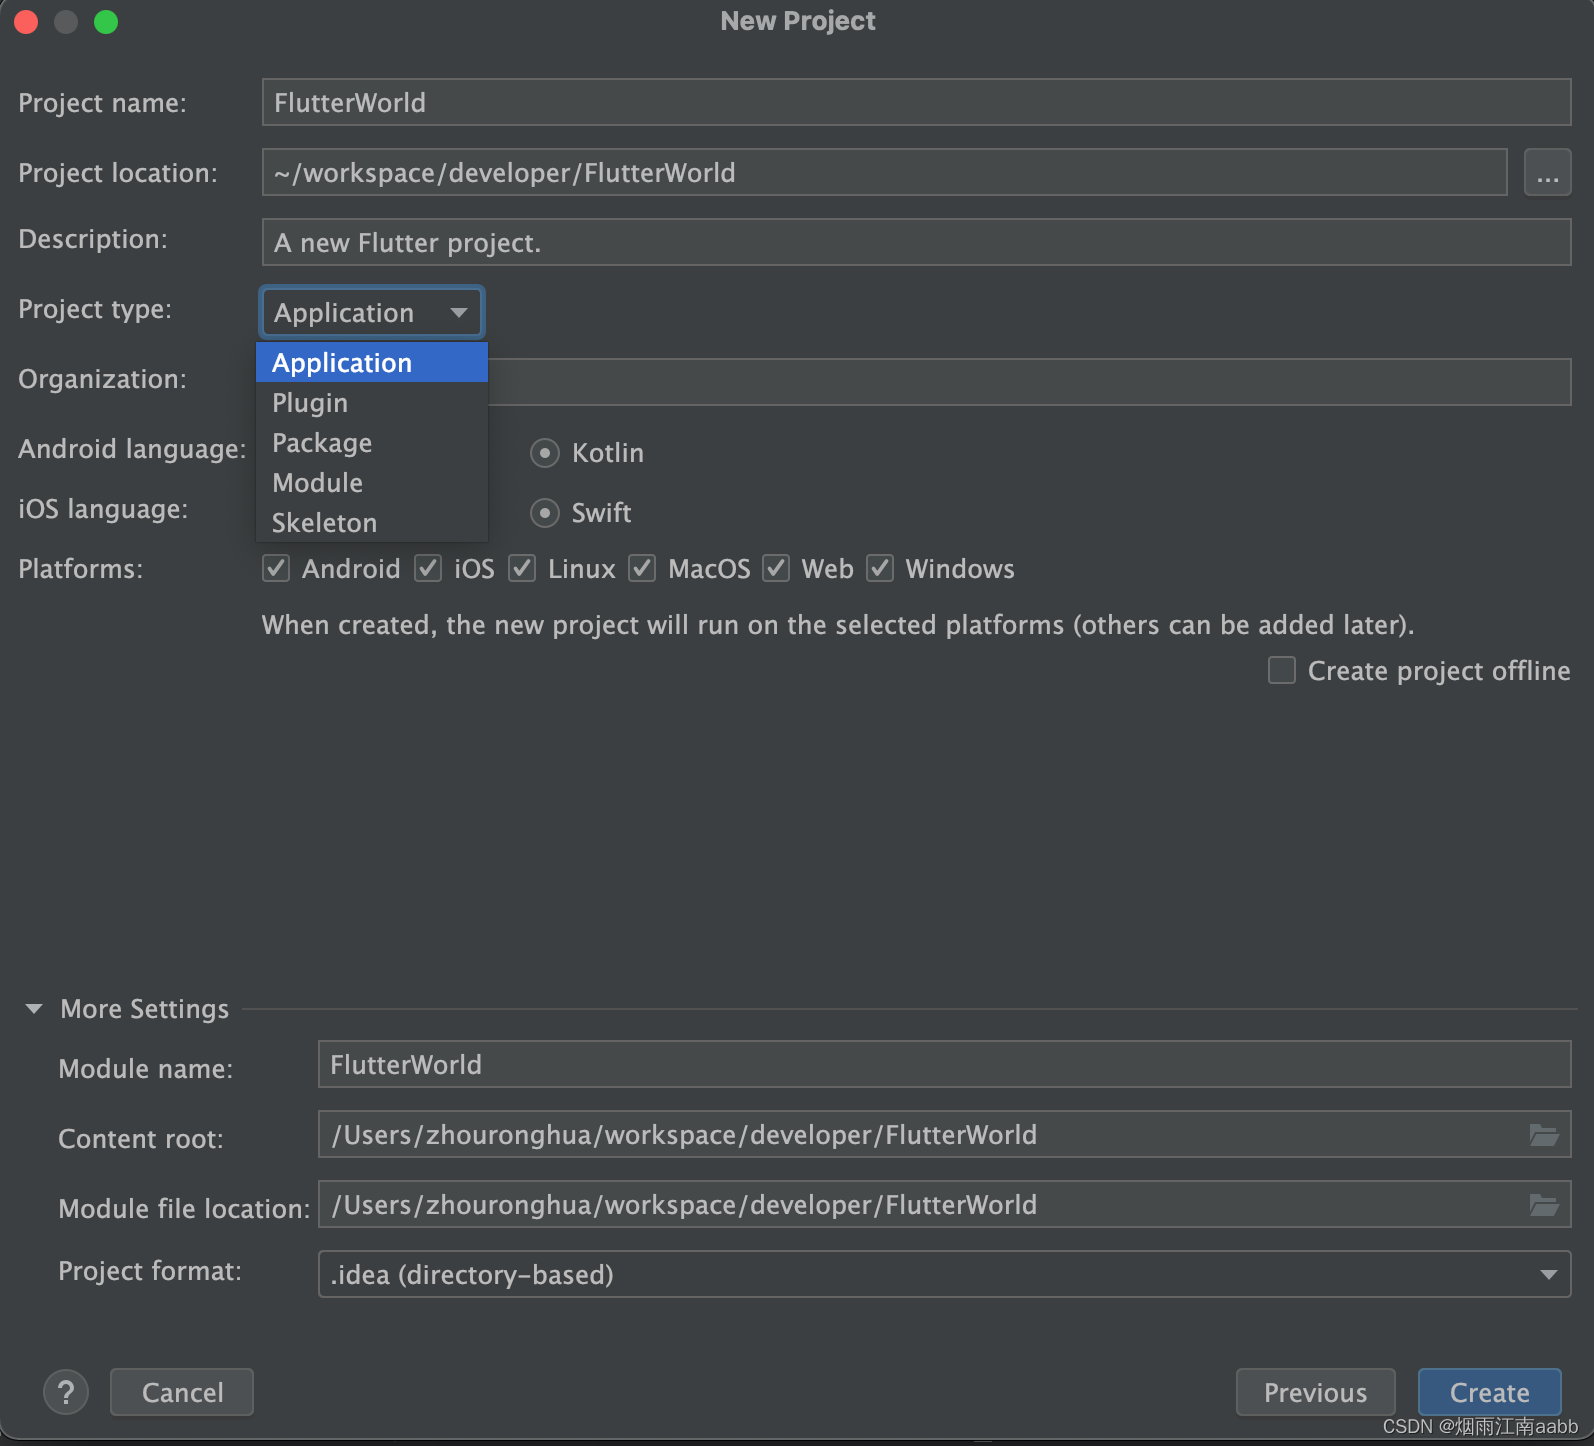This screenshot has width=1594, height=1446.
Task: Click into the Project name field
Action: click(x=916, y=103)
